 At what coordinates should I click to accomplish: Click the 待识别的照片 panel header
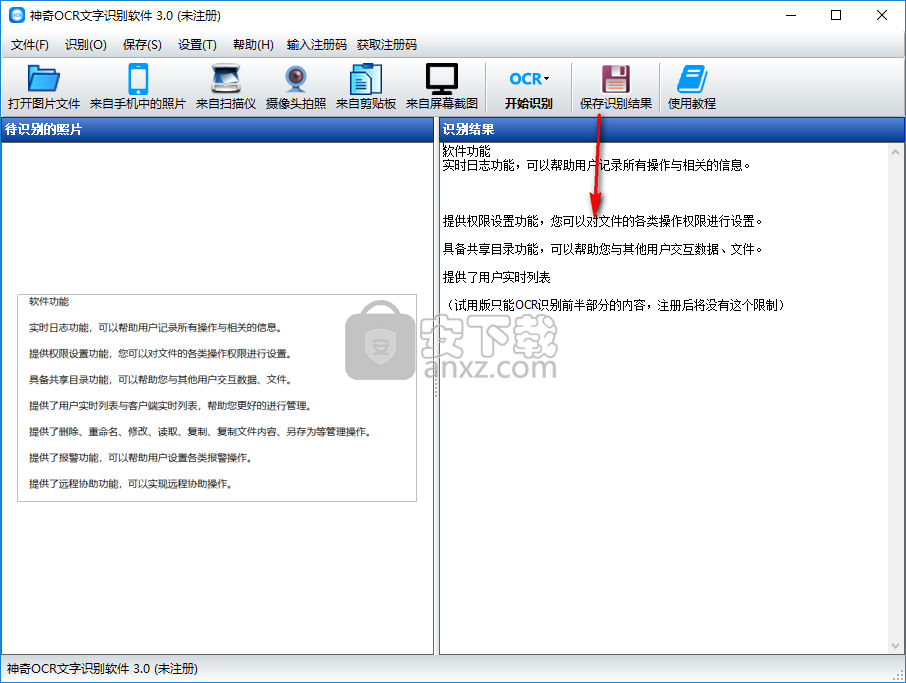(217, 129)
